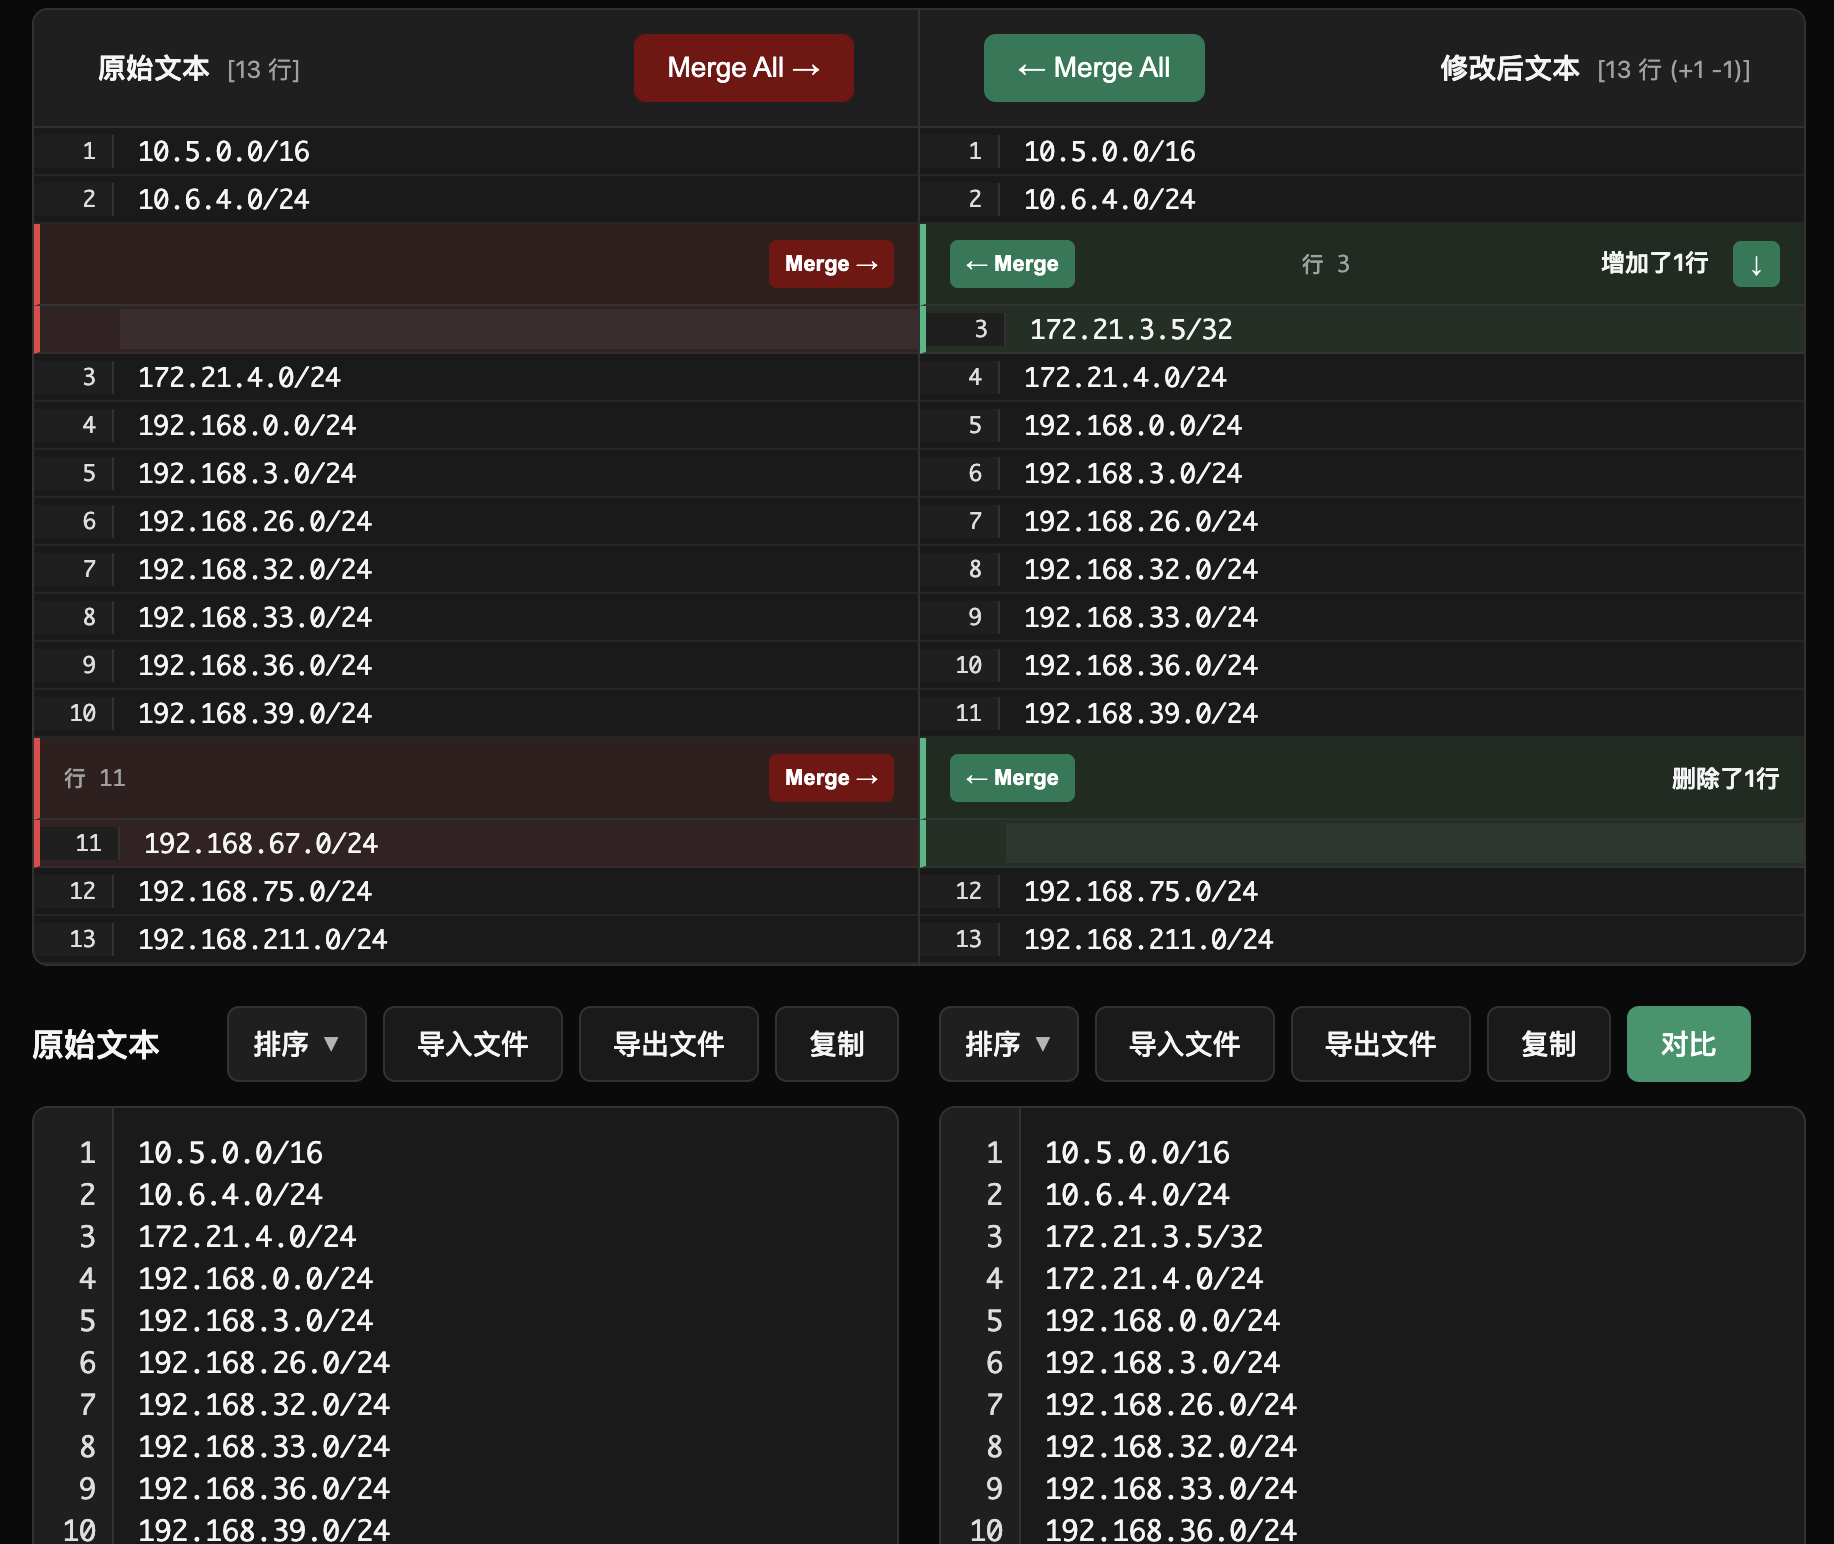
Task: Click the red Merge → in the added-line block
Action: 831,264
